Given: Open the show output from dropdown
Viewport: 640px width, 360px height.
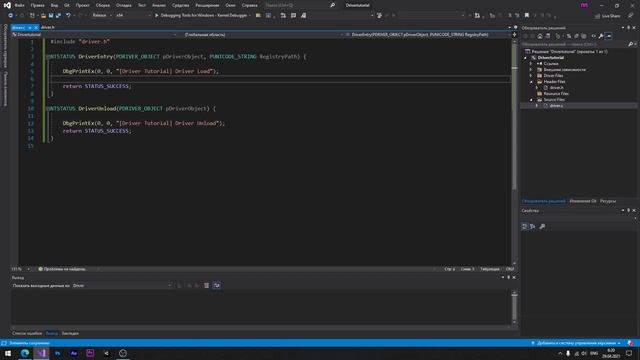Looking at the screenshot, I should [122, 286].
